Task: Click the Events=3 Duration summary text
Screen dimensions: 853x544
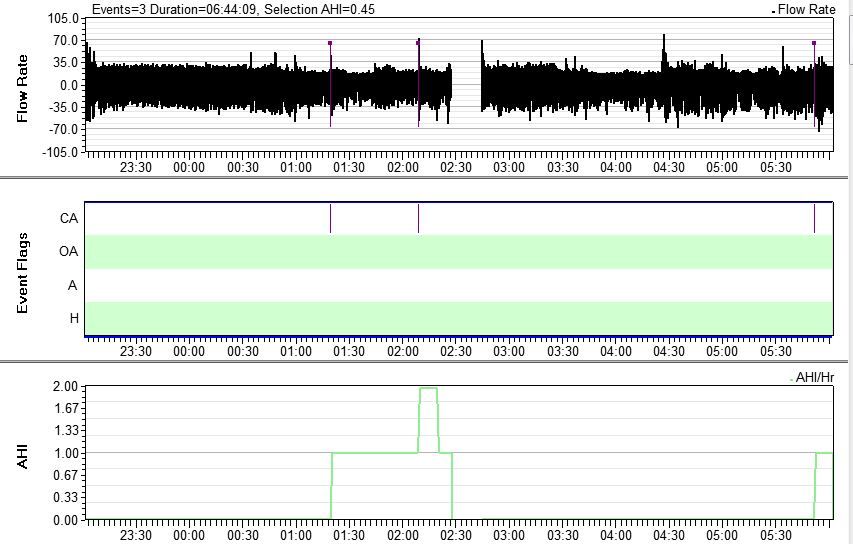Action: [233, 9]
